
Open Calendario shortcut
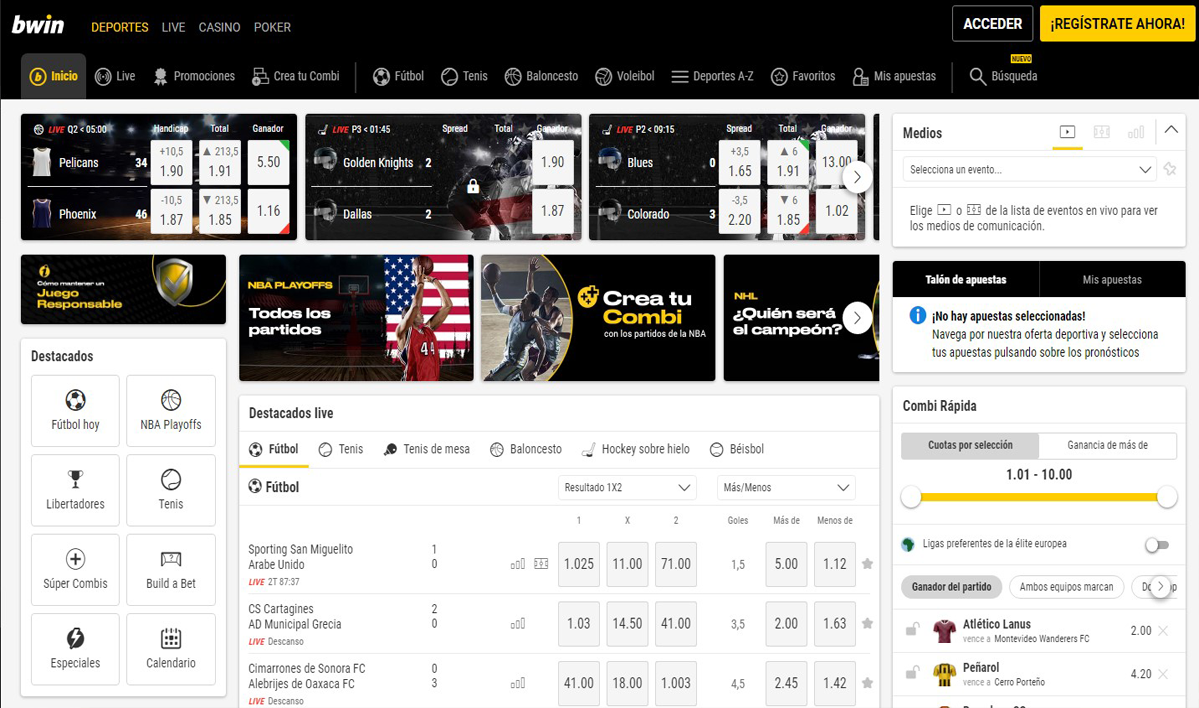click(x=171, y=649)
